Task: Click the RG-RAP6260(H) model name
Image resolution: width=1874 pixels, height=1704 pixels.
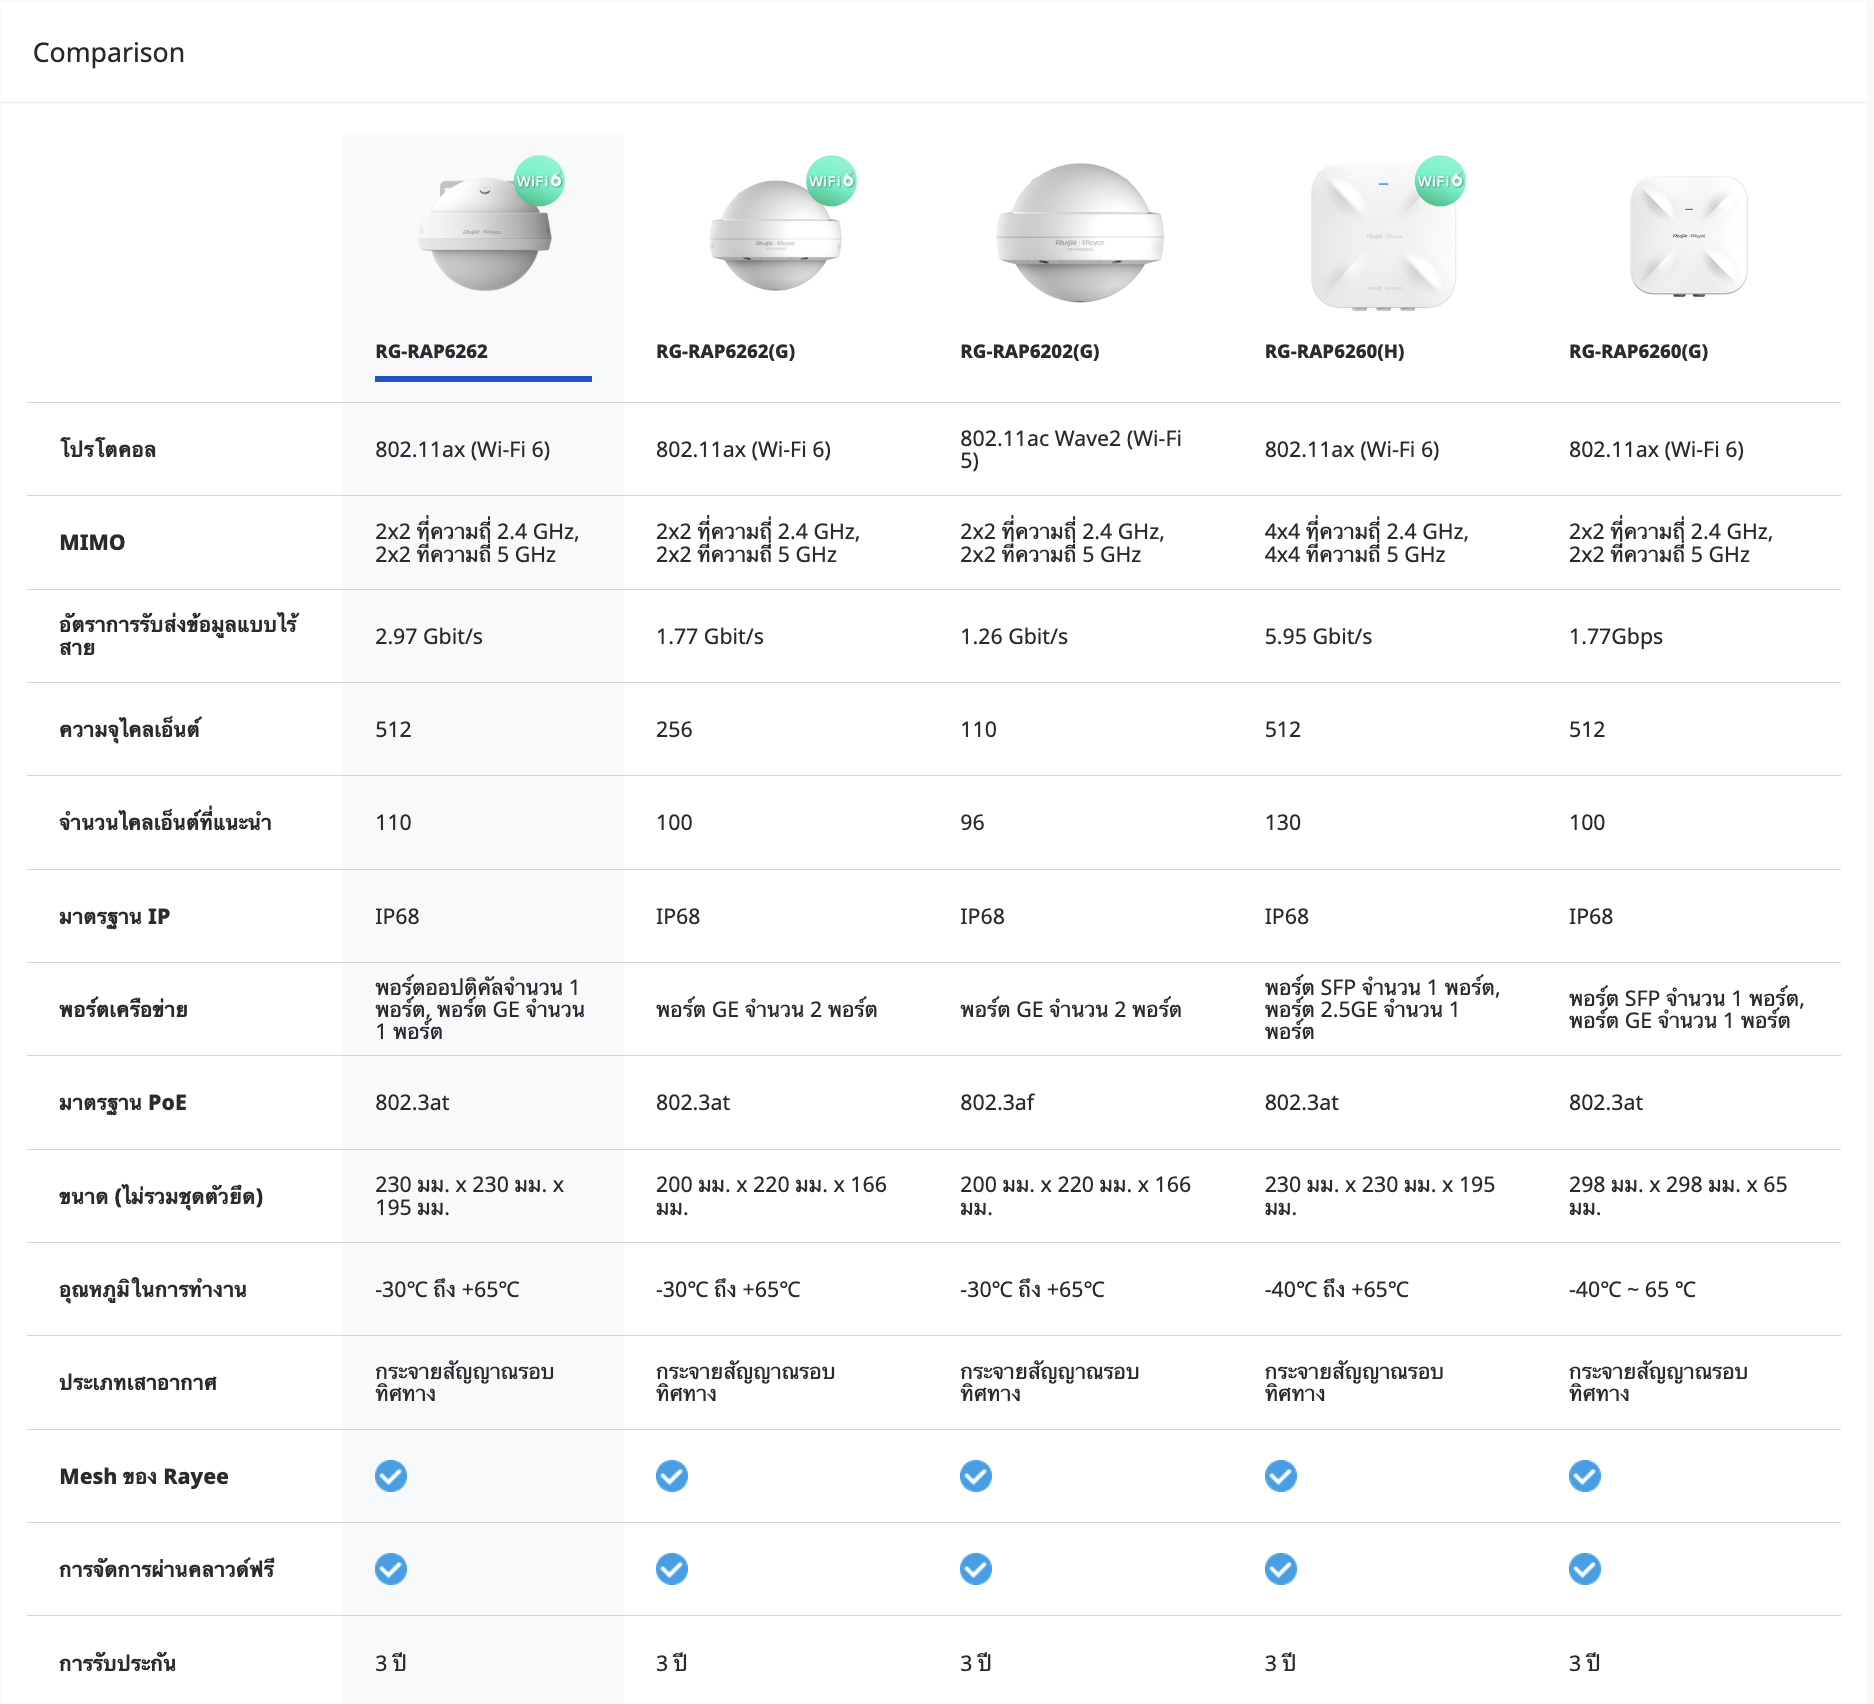Action: tap(1334, 351)
